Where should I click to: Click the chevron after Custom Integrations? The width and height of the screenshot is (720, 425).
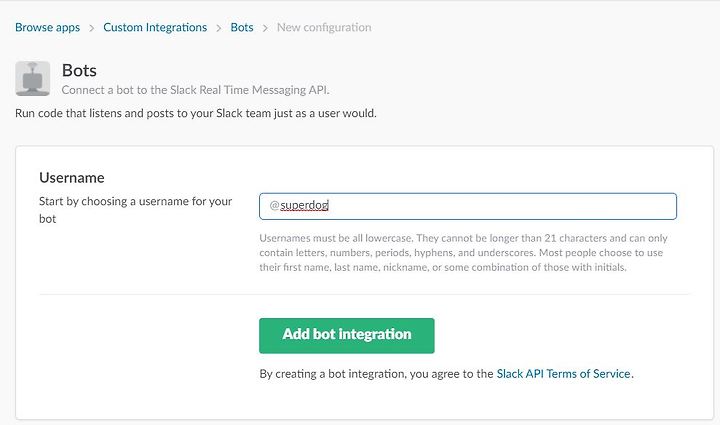219,28
